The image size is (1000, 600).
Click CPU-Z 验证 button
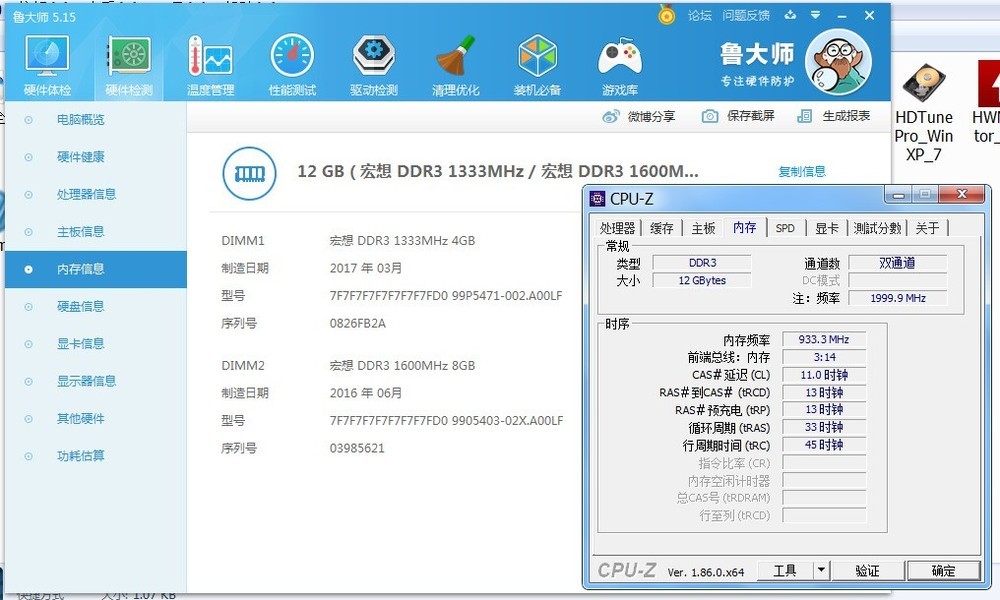[x=867, y=571]
